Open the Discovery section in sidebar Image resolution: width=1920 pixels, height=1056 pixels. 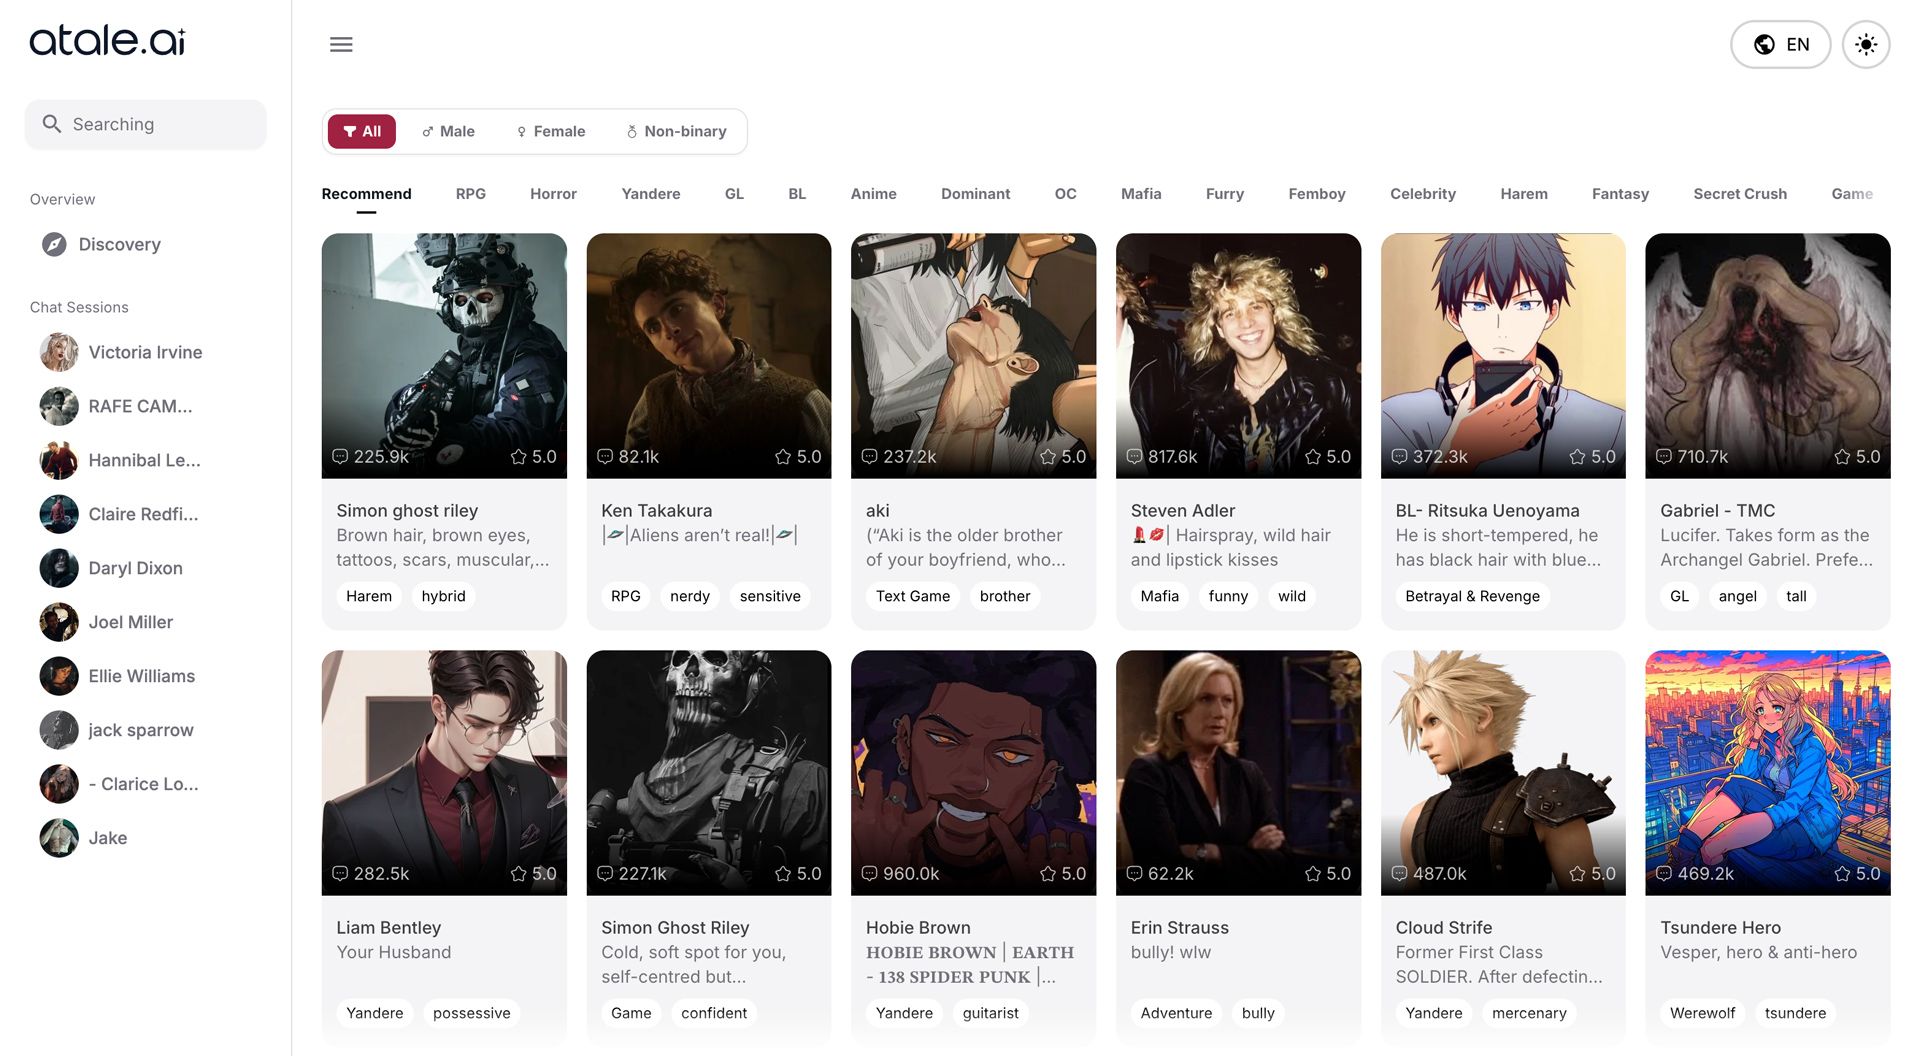click(119, 244)
